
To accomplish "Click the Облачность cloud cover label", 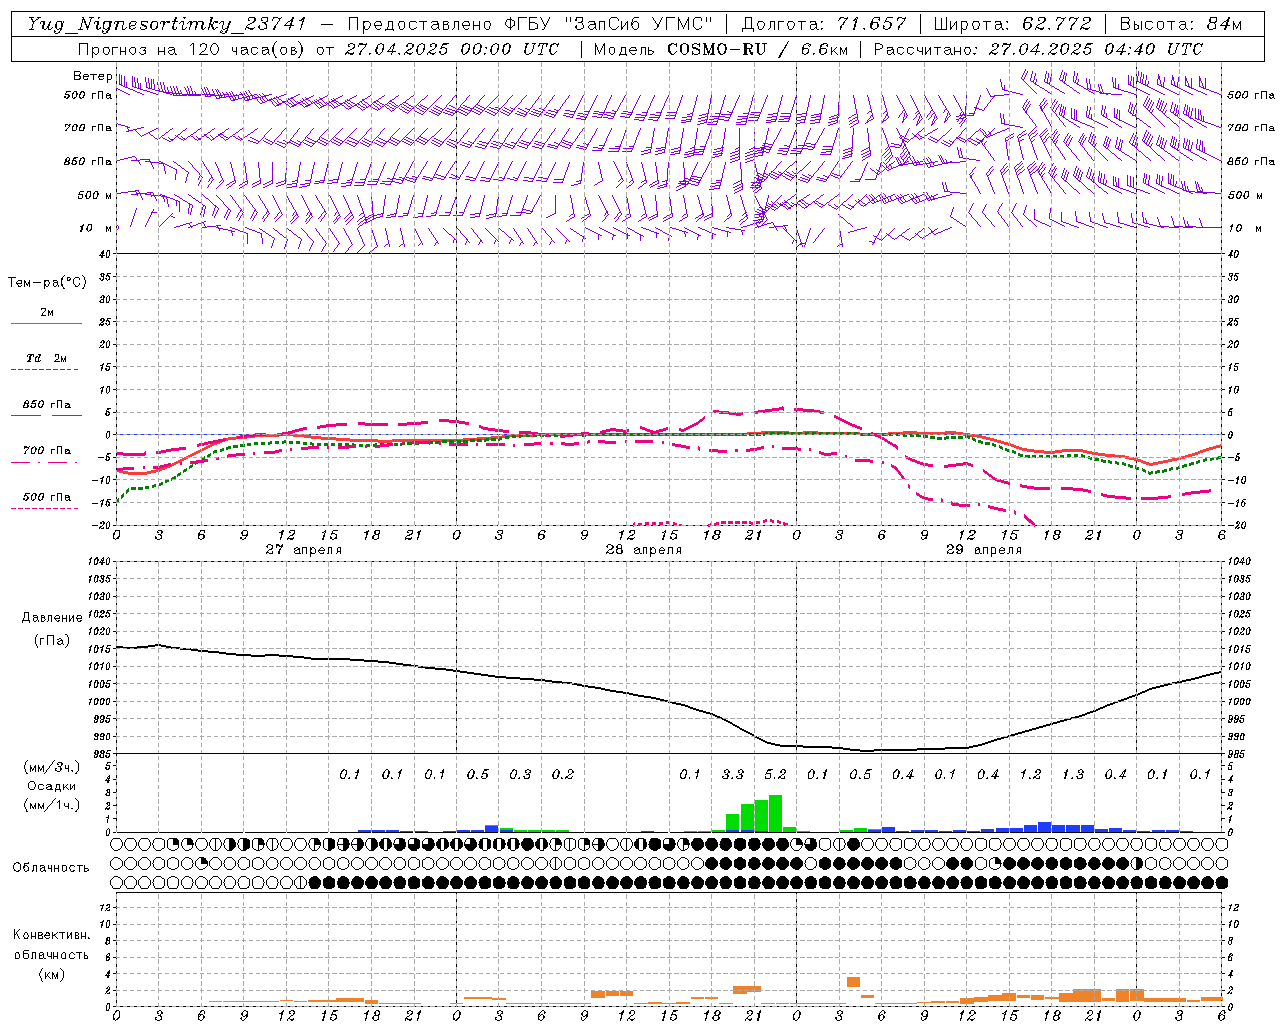I will (x=51, y=868).
